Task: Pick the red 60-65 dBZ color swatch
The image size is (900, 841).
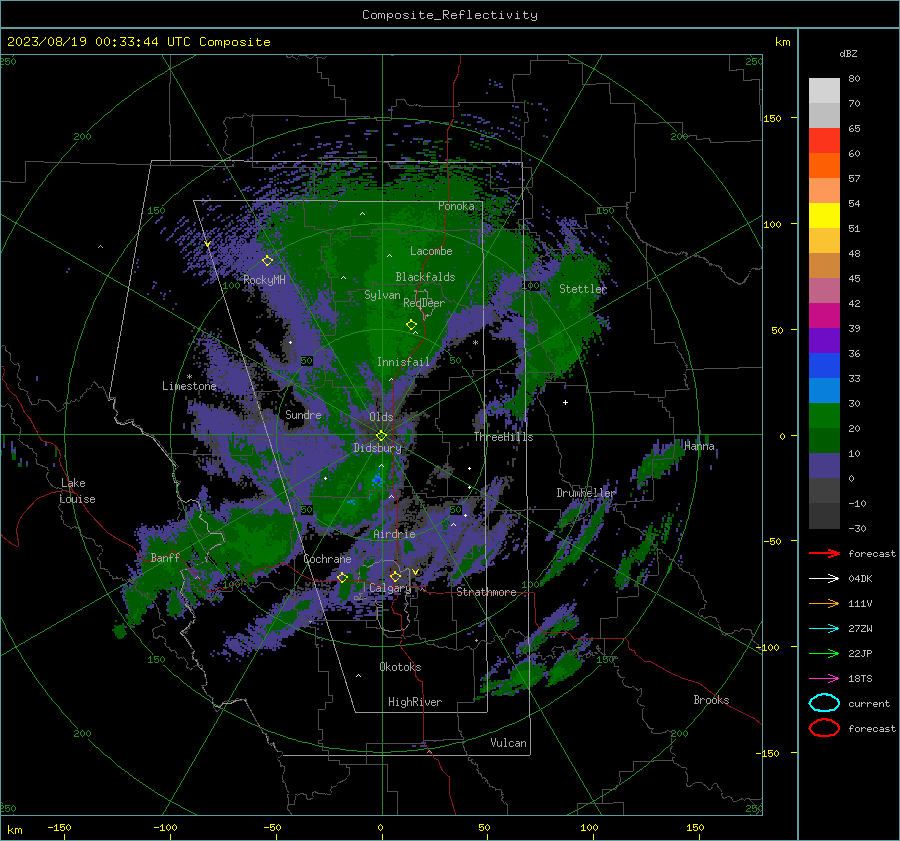Action: (x=824, y=141)
